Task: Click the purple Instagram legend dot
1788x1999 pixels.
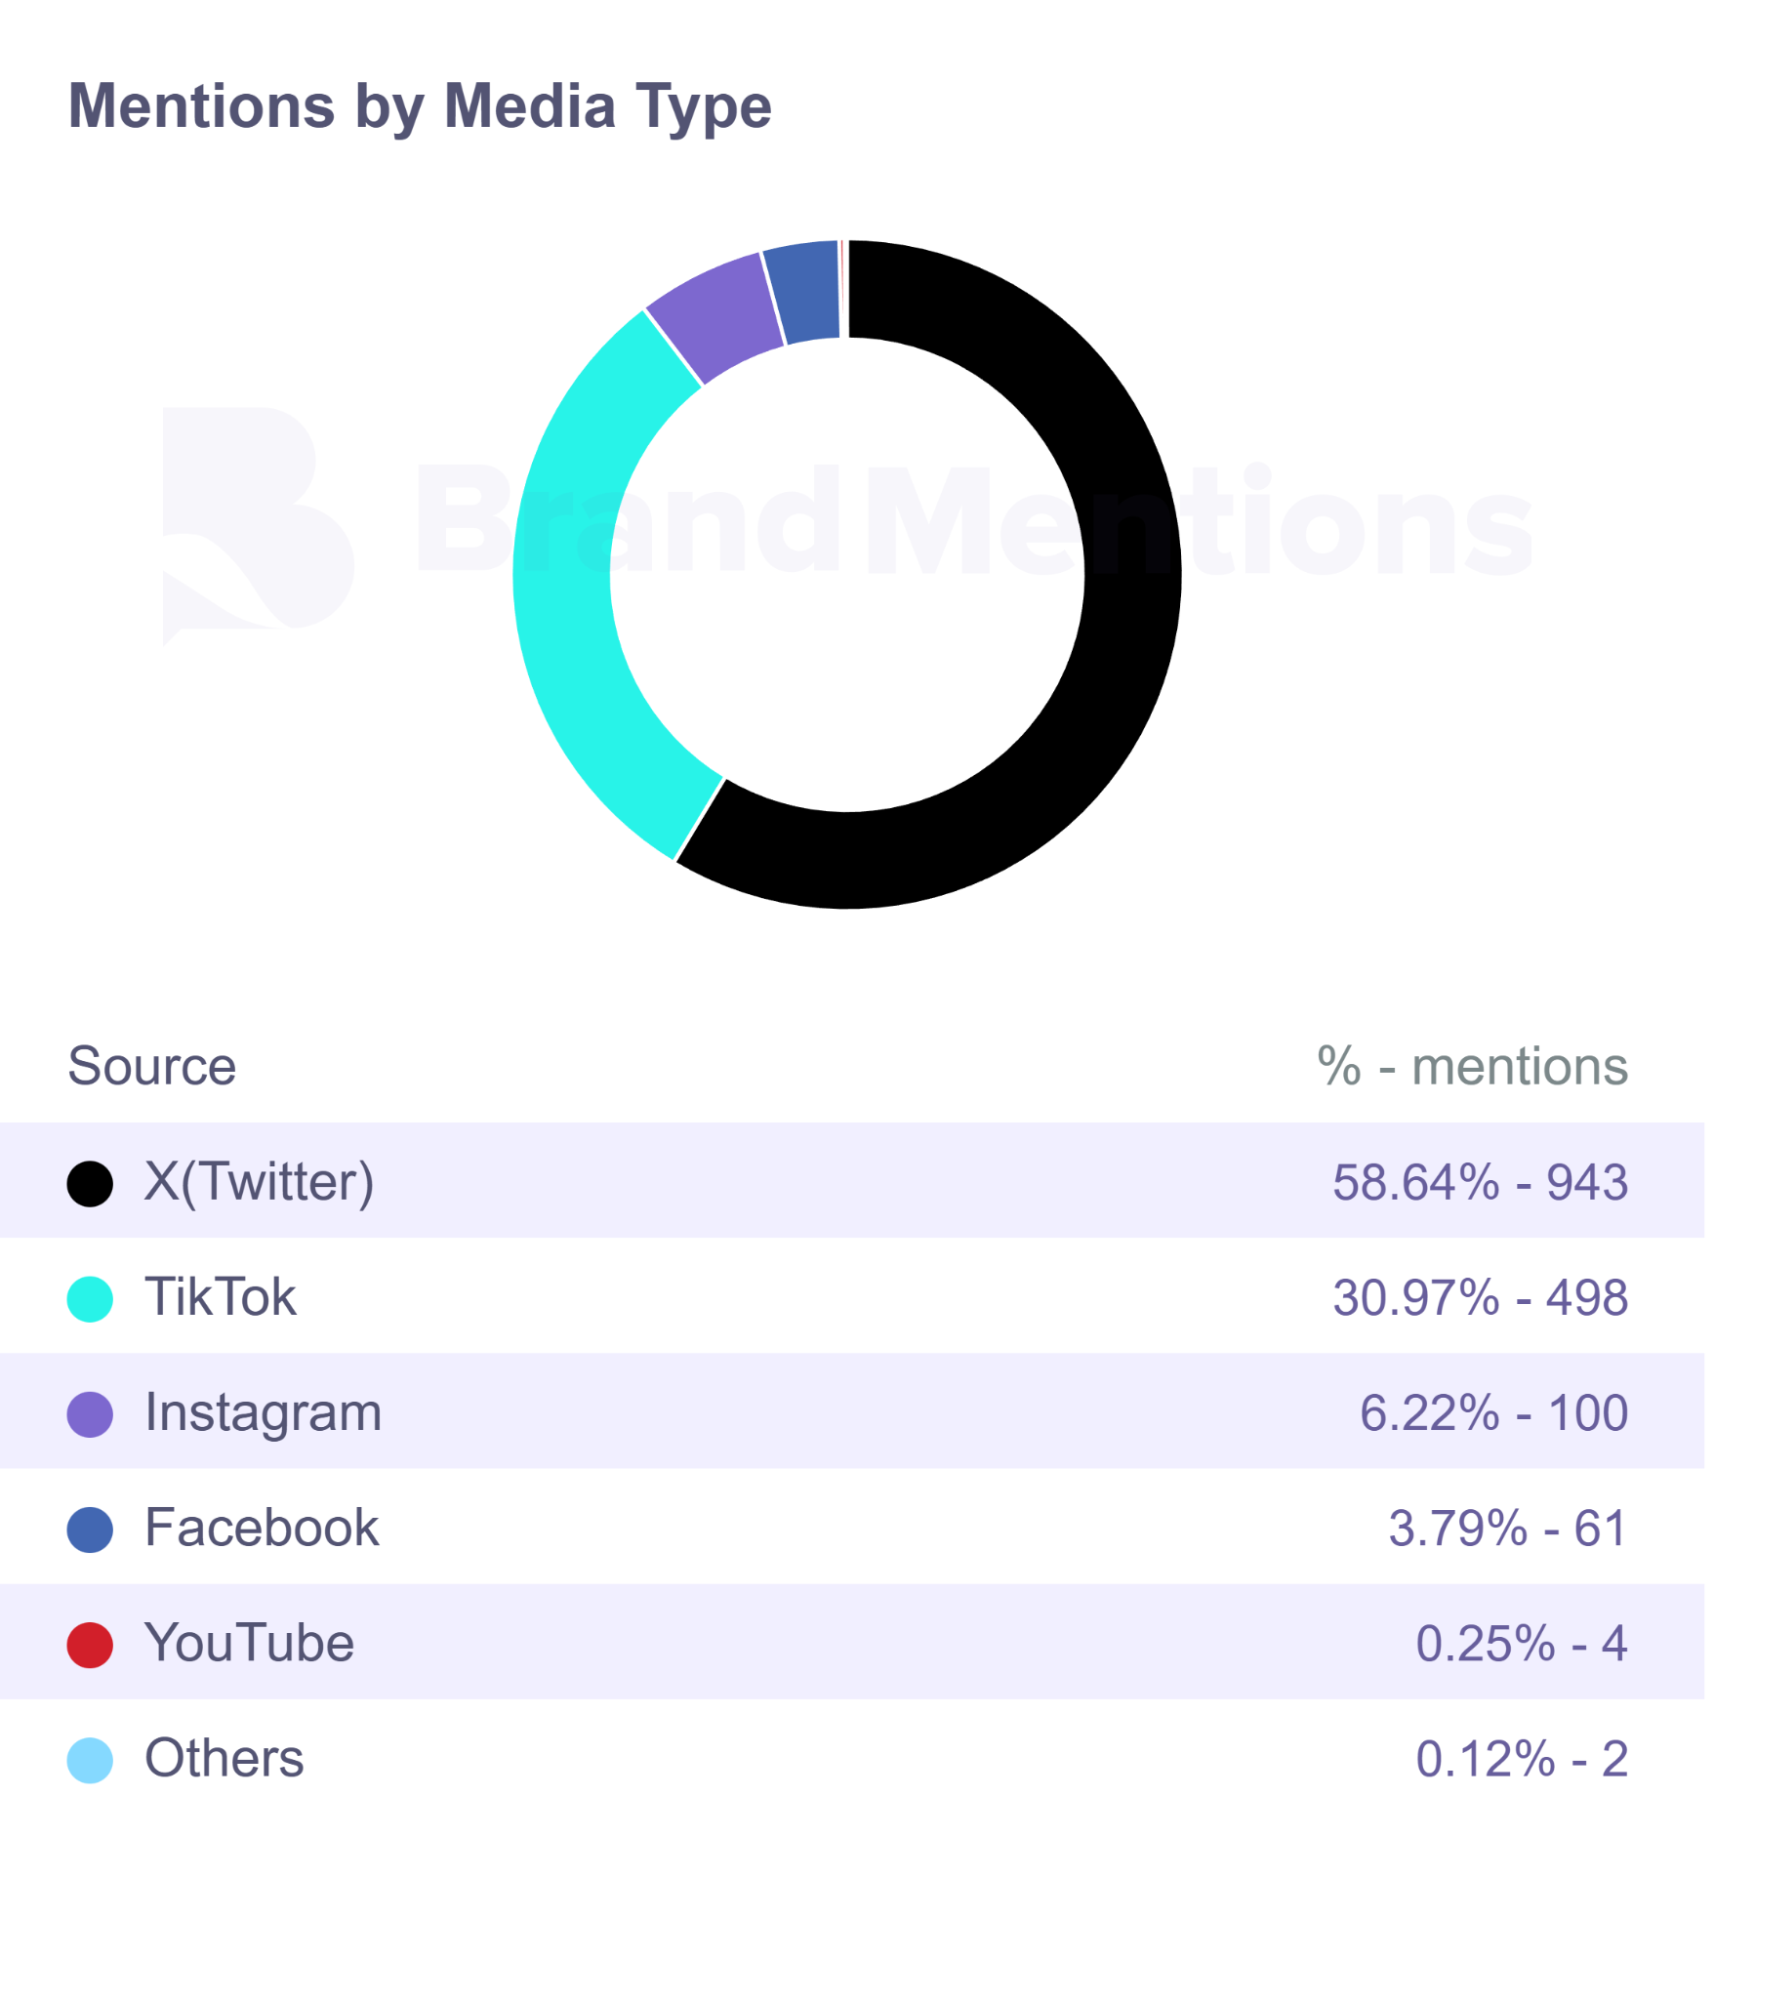Action: (x=90, y=1414)
